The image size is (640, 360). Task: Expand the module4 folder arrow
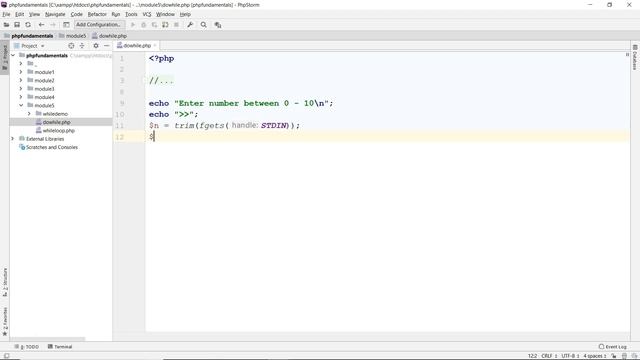pyautogui.click(x=21, y=97)
